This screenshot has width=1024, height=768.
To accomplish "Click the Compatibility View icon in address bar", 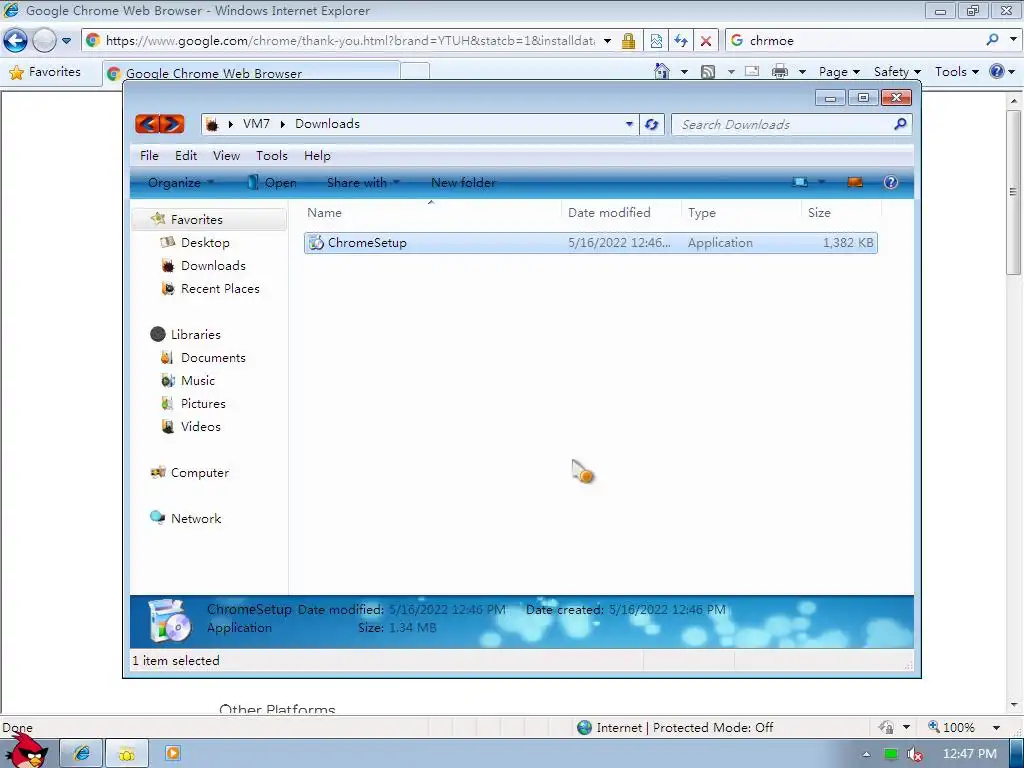I will [656, 40].
